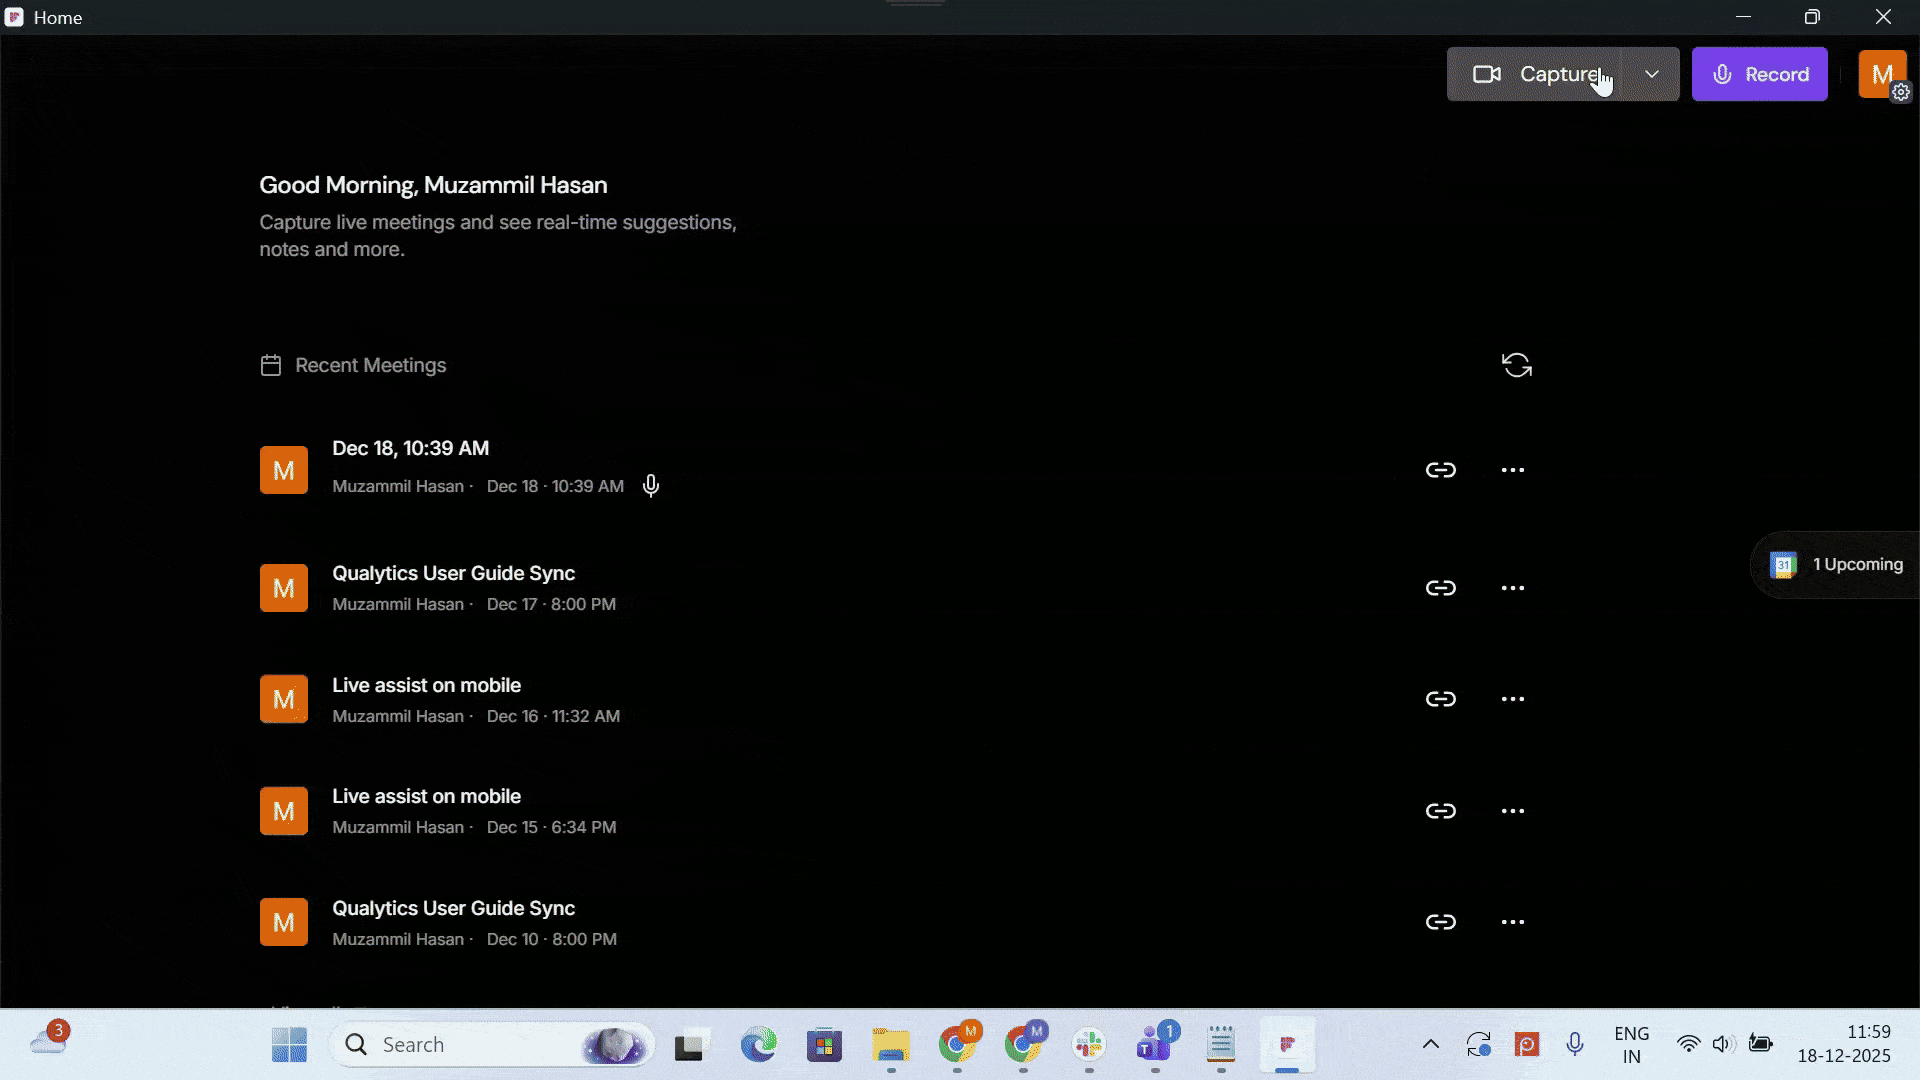
Task: Click the calendar icon beside Recent Meetings
Action: pos(270,365)
